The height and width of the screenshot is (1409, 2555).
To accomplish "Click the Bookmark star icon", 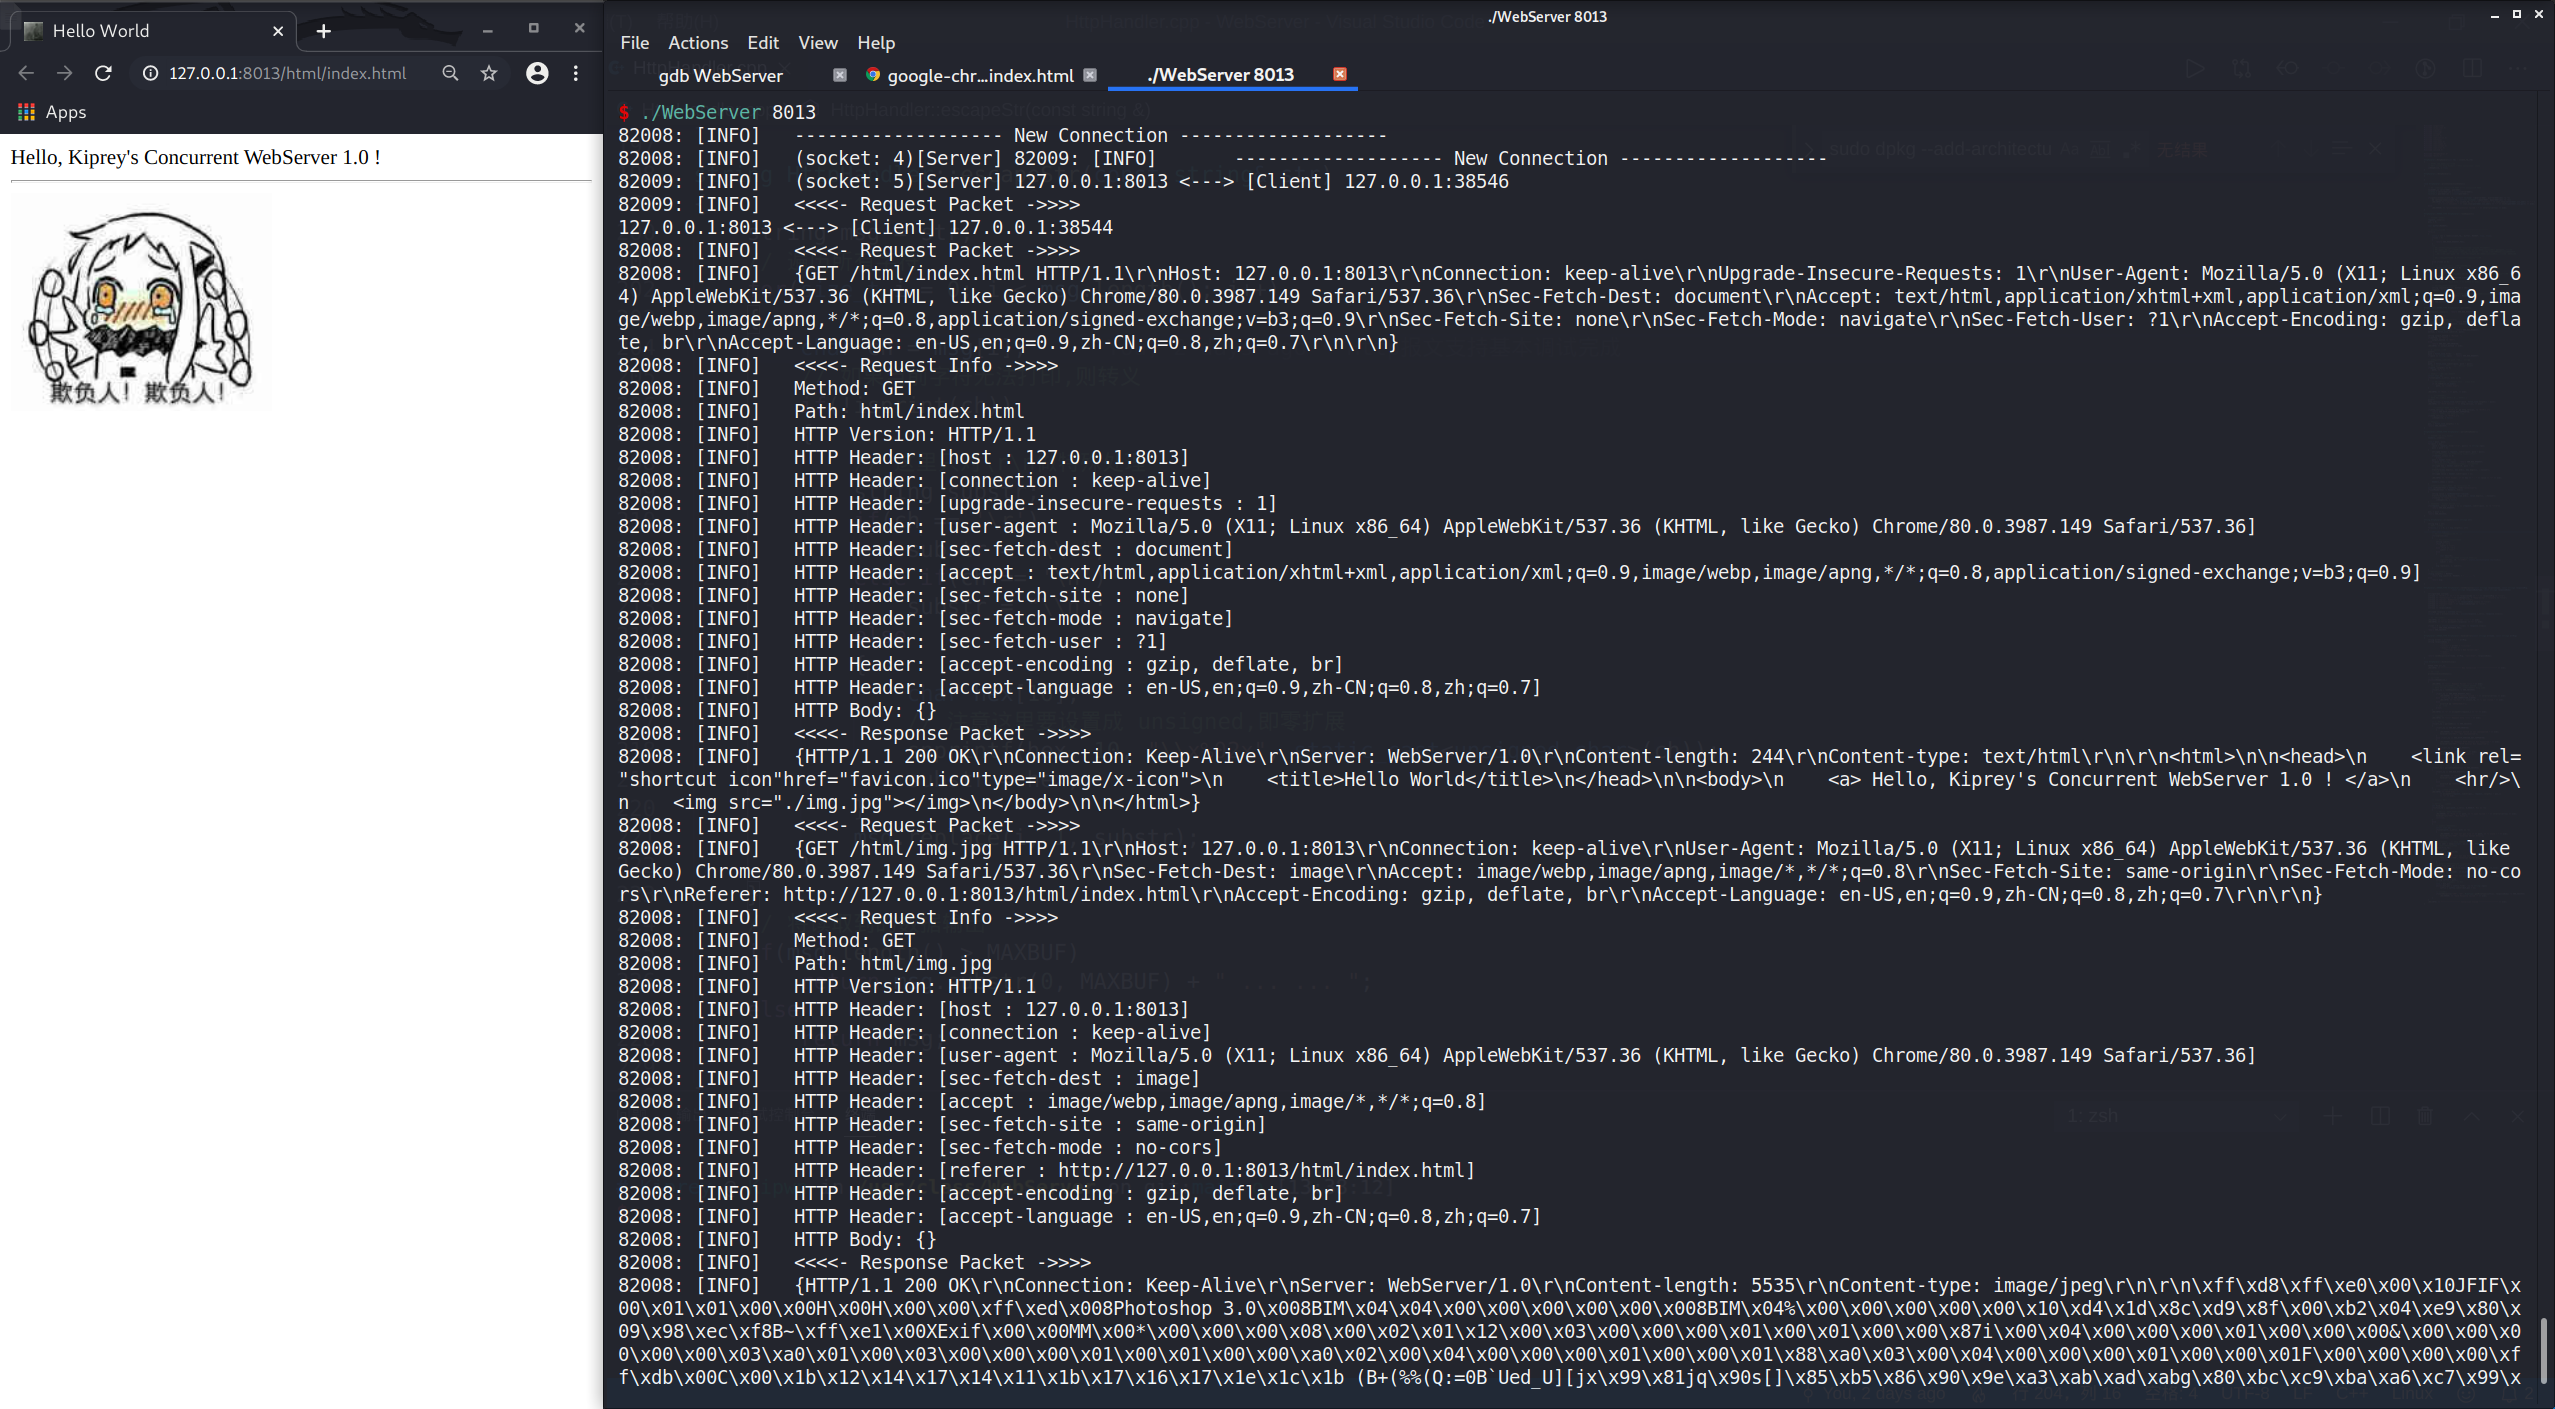I will pos(489,73).
